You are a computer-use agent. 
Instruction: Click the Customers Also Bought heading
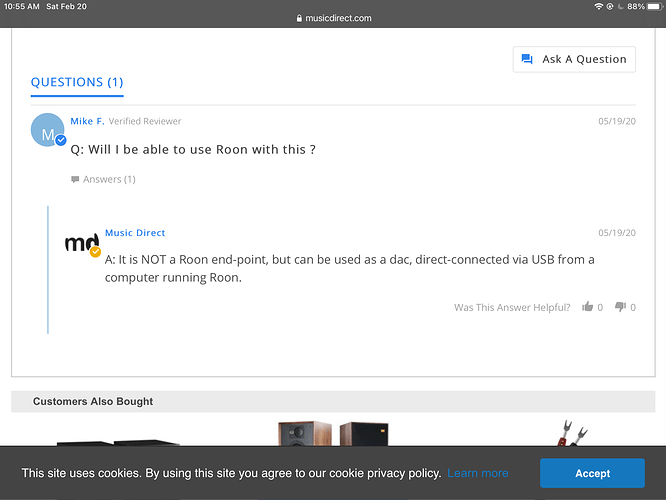click(93, 401)
